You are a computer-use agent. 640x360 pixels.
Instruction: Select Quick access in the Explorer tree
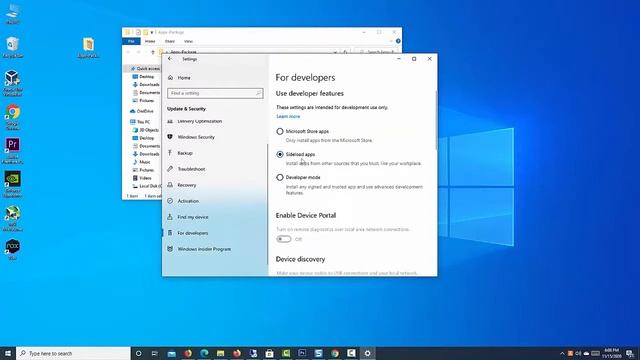point(145,69)
